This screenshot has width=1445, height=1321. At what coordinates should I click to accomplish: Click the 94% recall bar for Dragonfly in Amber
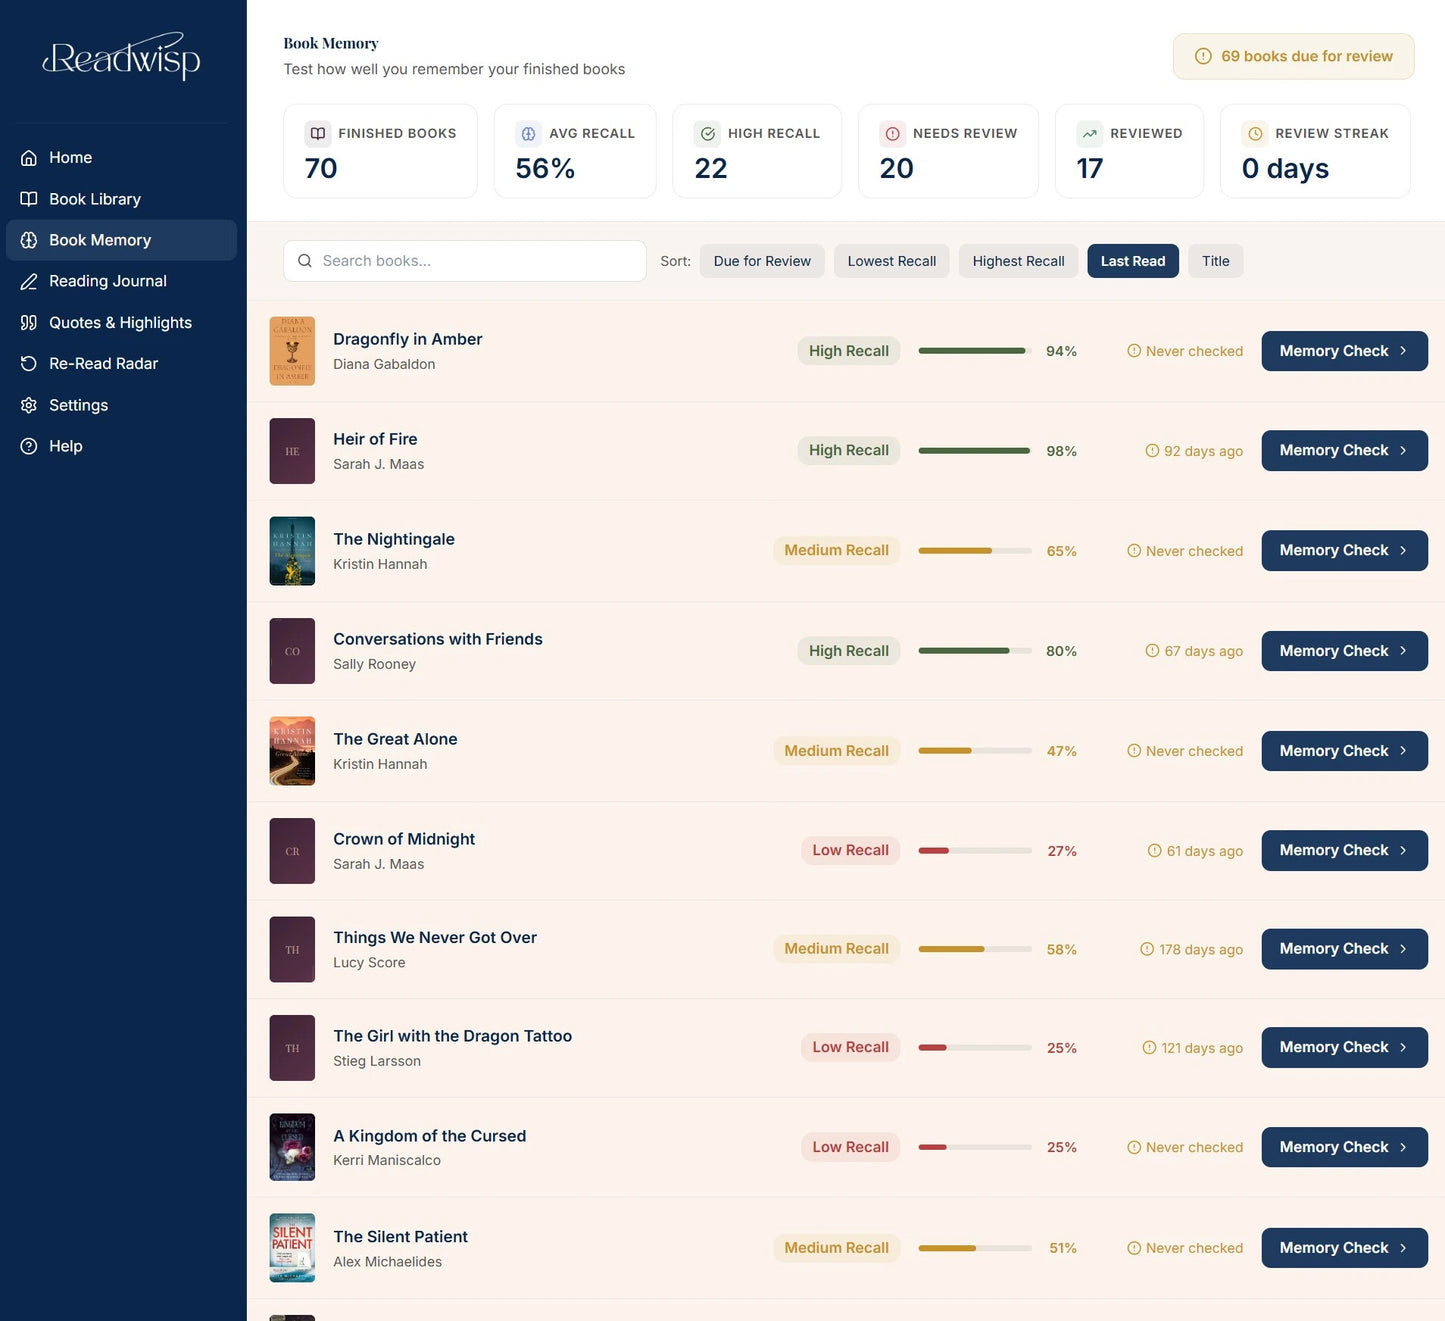pyautogui.click(x=975, y=351)
